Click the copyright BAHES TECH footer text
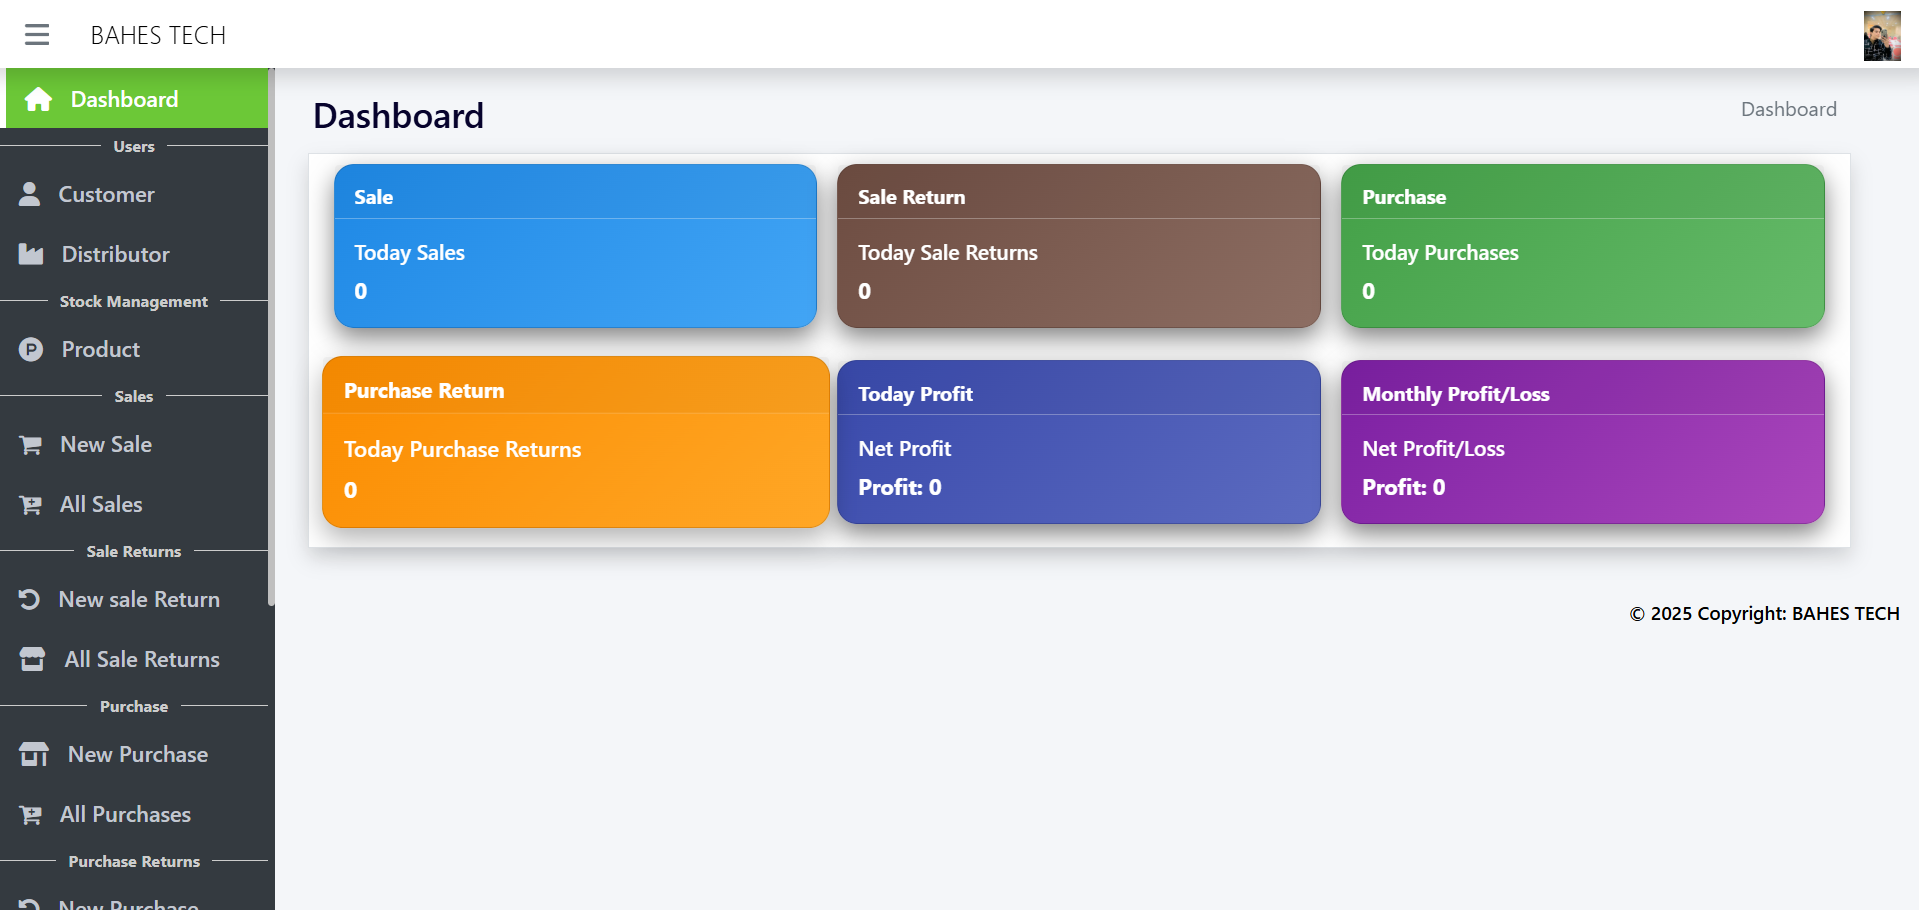 pyautogui.click(x=1764, y=613)
